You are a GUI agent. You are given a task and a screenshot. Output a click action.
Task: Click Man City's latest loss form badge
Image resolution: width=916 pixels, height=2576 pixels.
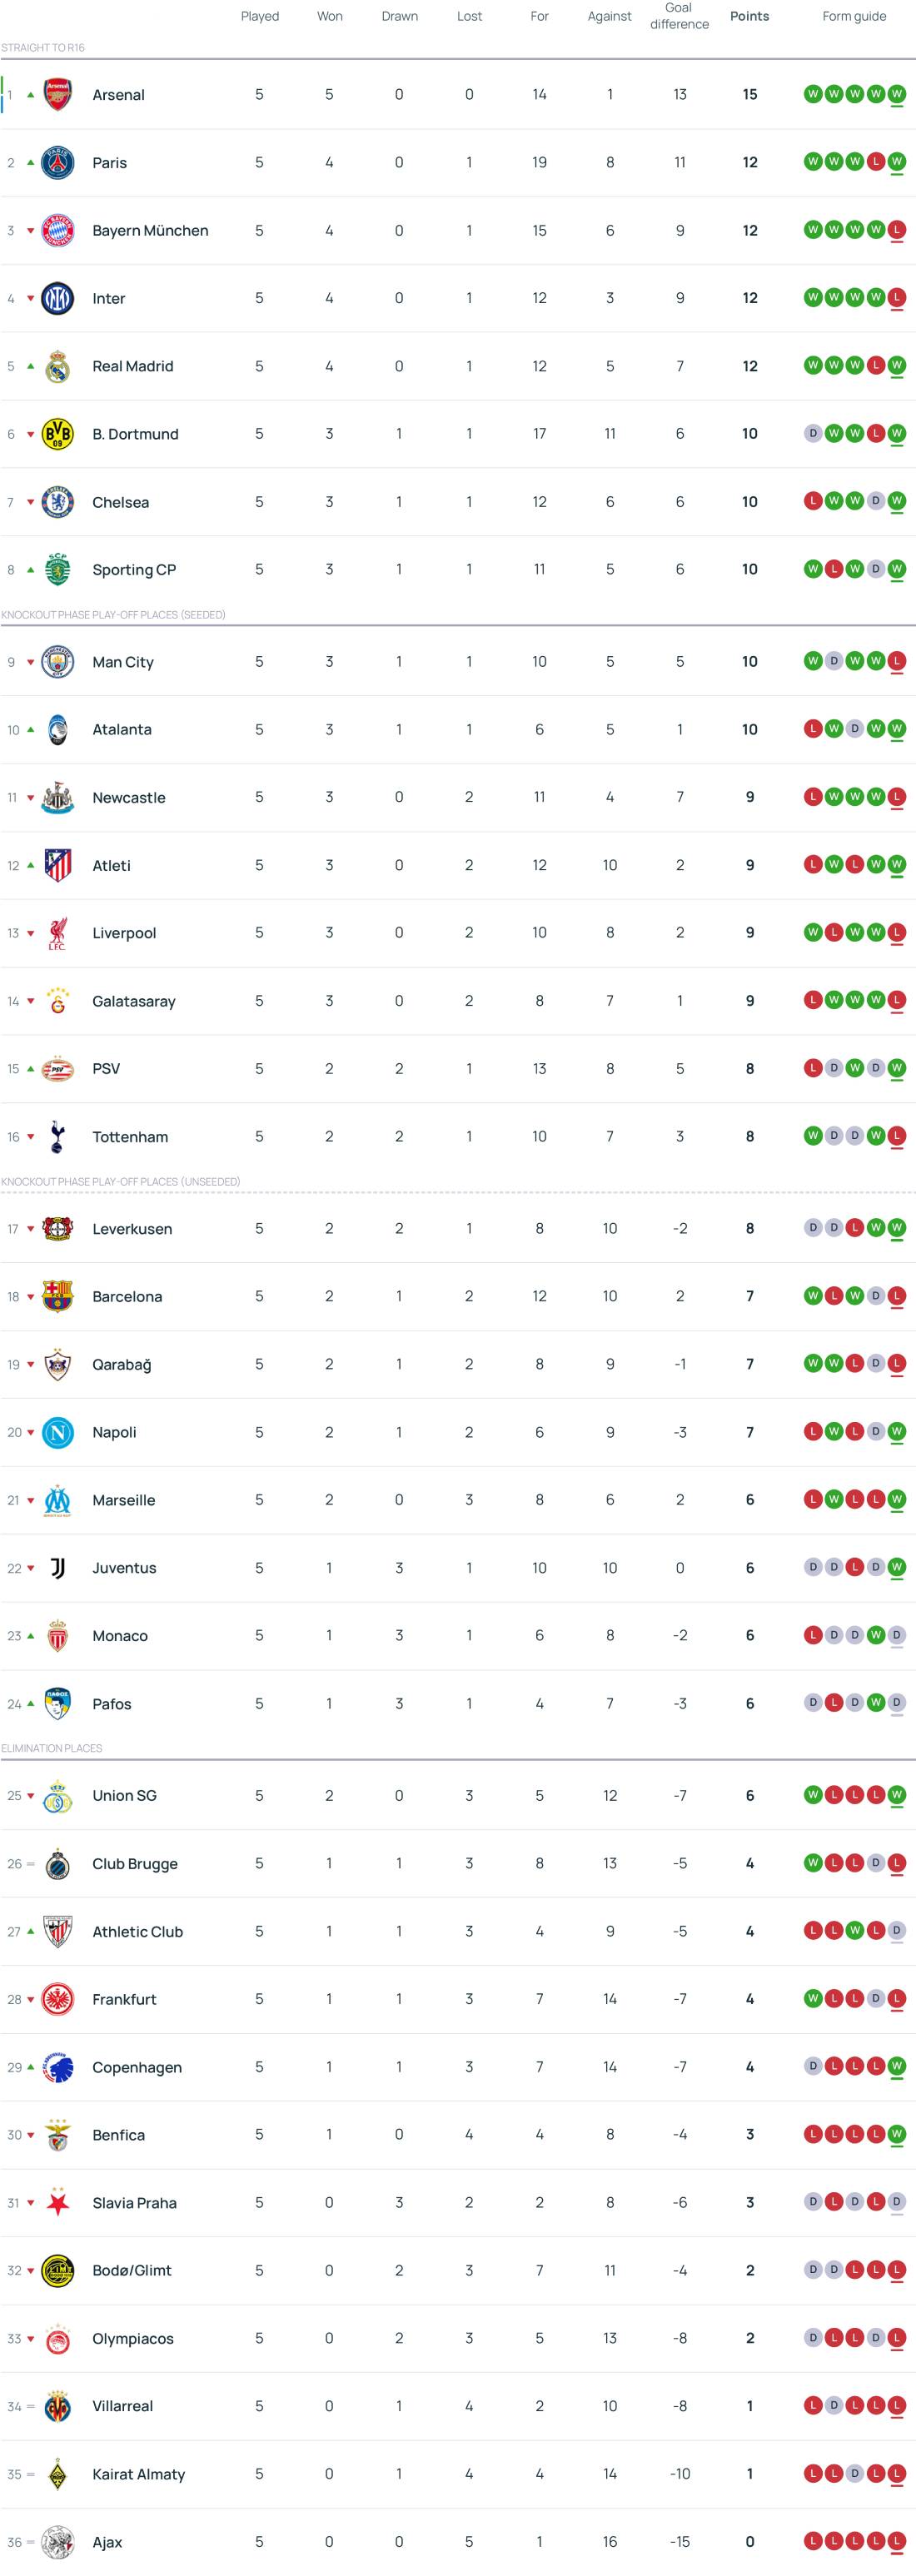896,661
